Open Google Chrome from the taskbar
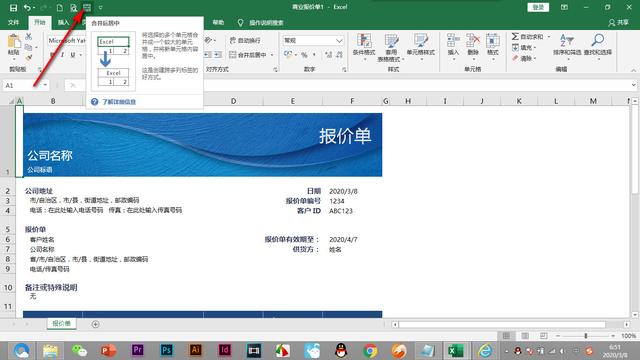Image resolution: width=640 pixels, height=360 pixels. tap(370, 351)
